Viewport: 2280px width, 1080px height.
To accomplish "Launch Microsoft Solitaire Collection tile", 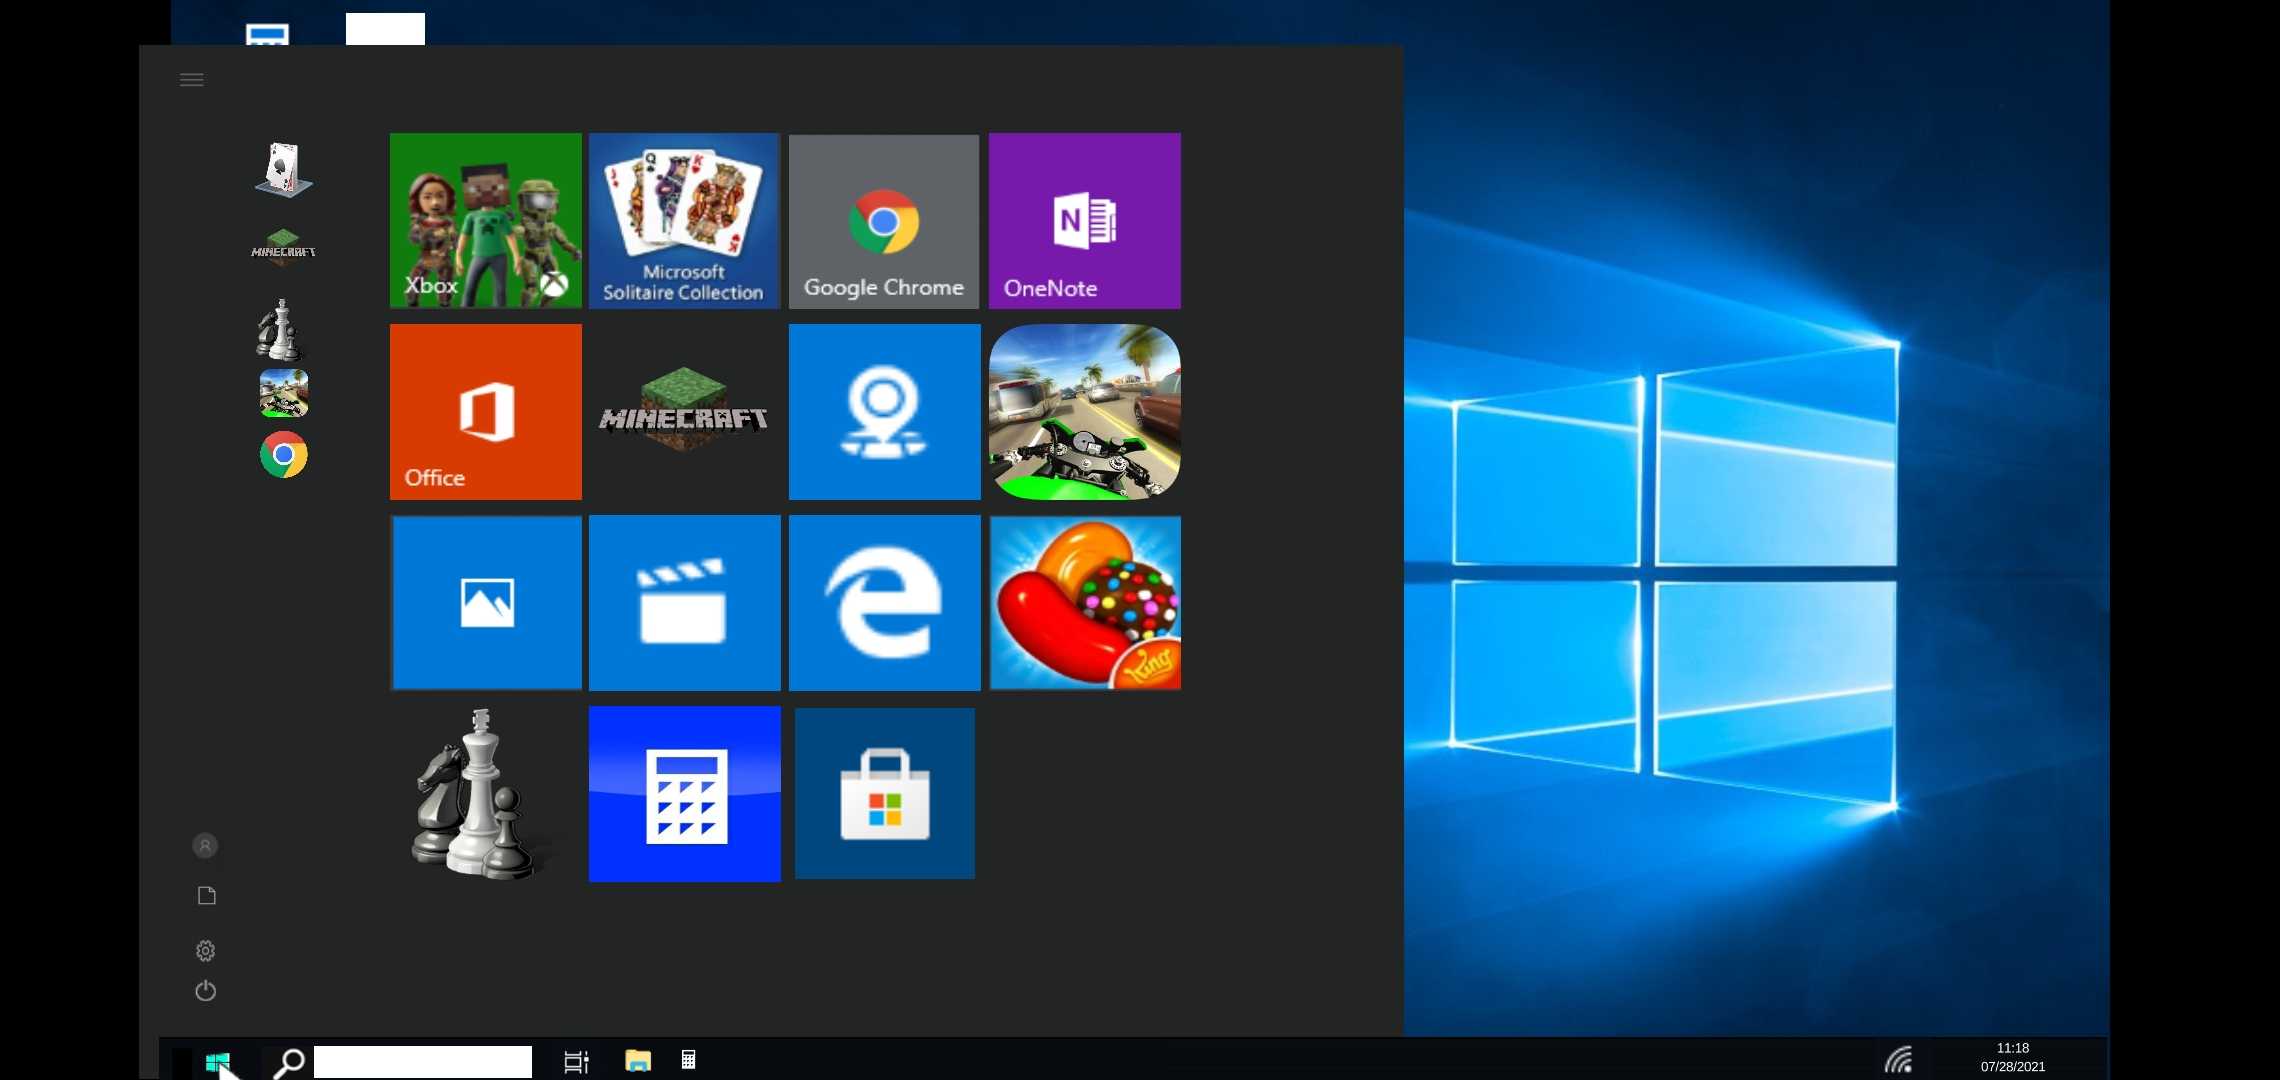I will pyautogui.click(x=684, y=220).
